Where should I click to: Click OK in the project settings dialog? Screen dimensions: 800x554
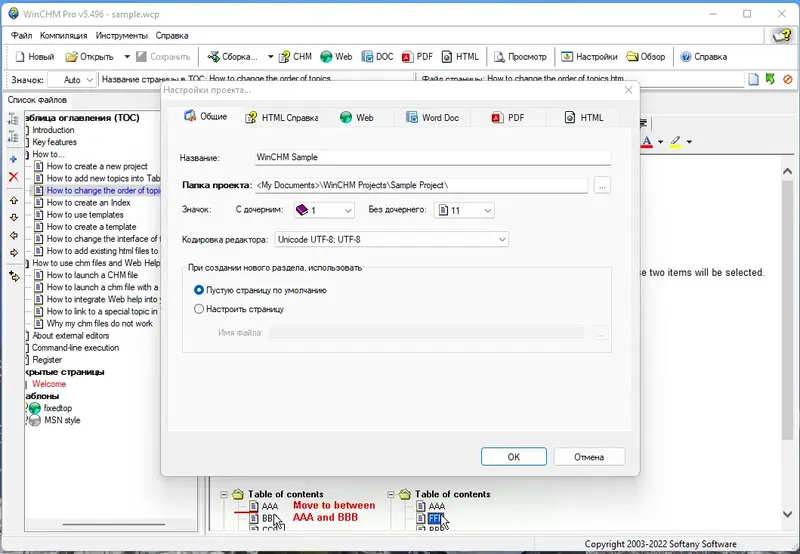click(x=513, y=457)
